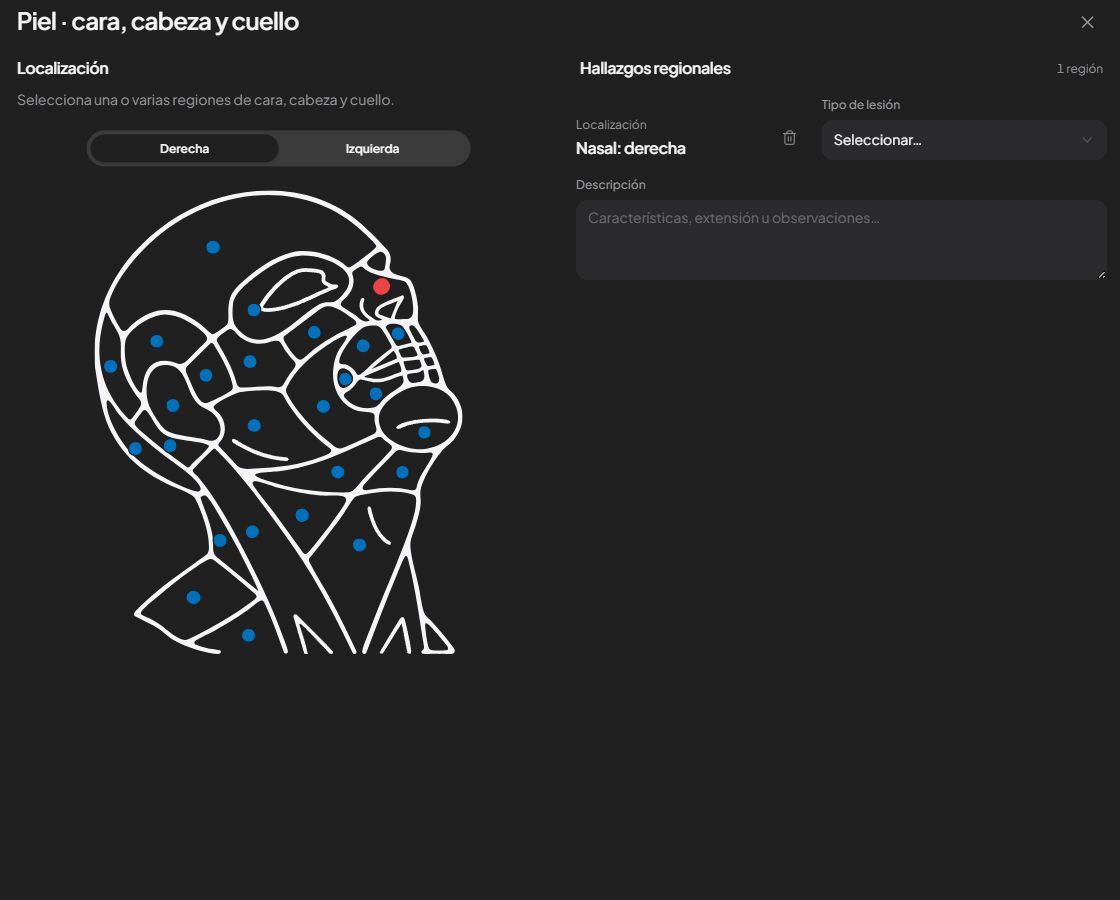Click the '1 región' counter text

pos(1079,69)
